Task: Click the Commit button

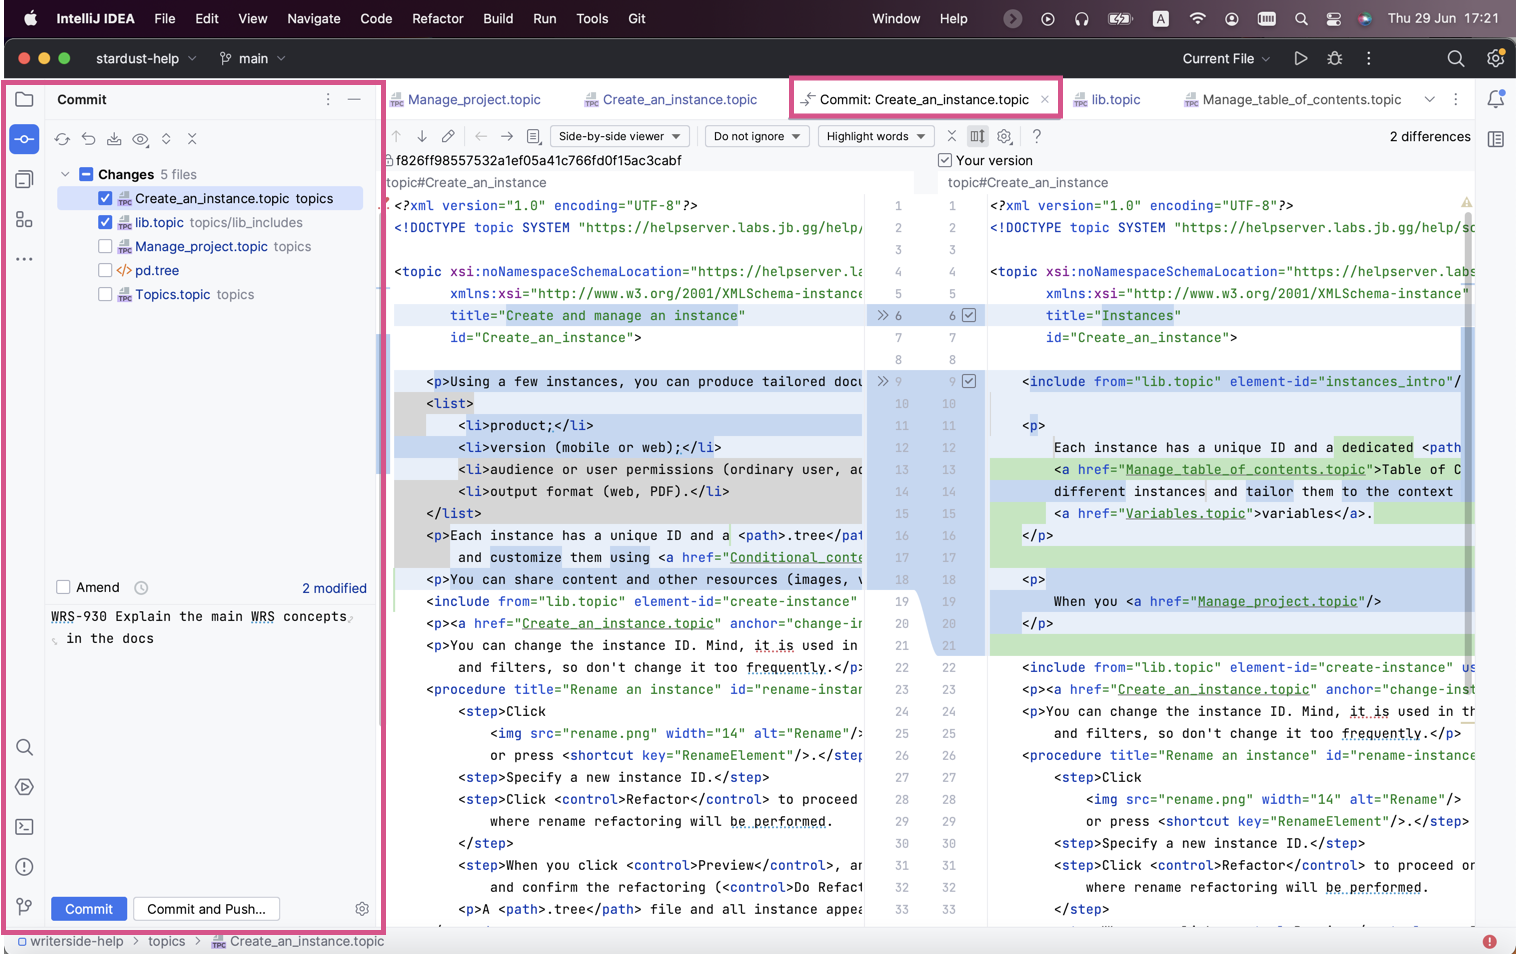Action: click(x=88, y=909)
